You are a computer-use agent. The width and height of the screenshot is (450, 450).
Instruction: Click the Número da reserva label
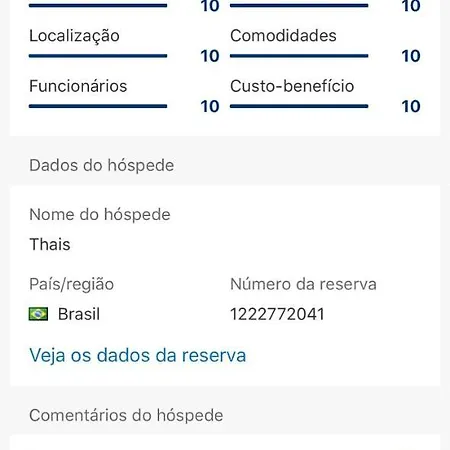[303, 284]
